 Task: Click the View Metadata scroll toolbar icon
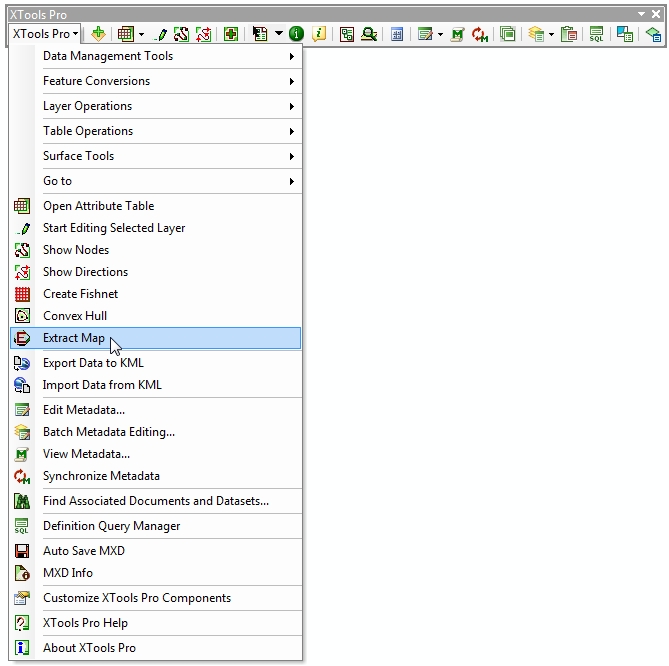(x=457, y=34)
